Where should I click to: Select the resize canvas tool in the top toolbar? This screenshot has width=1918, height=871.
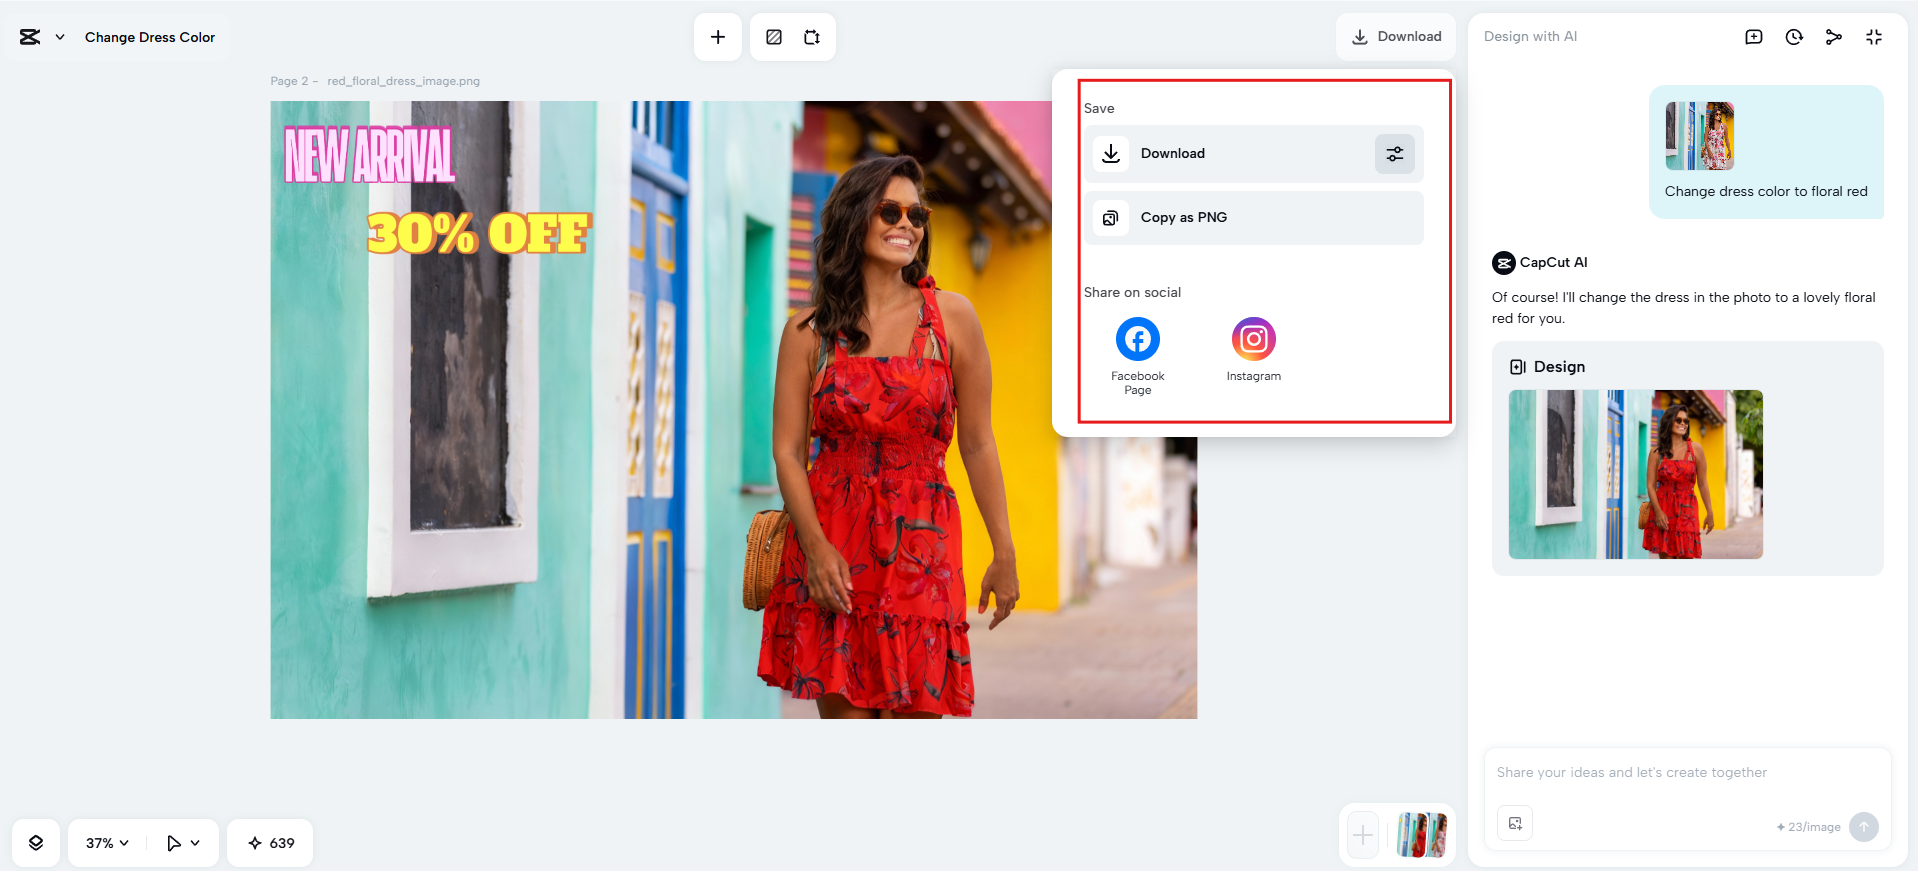(x=812, y=37)
